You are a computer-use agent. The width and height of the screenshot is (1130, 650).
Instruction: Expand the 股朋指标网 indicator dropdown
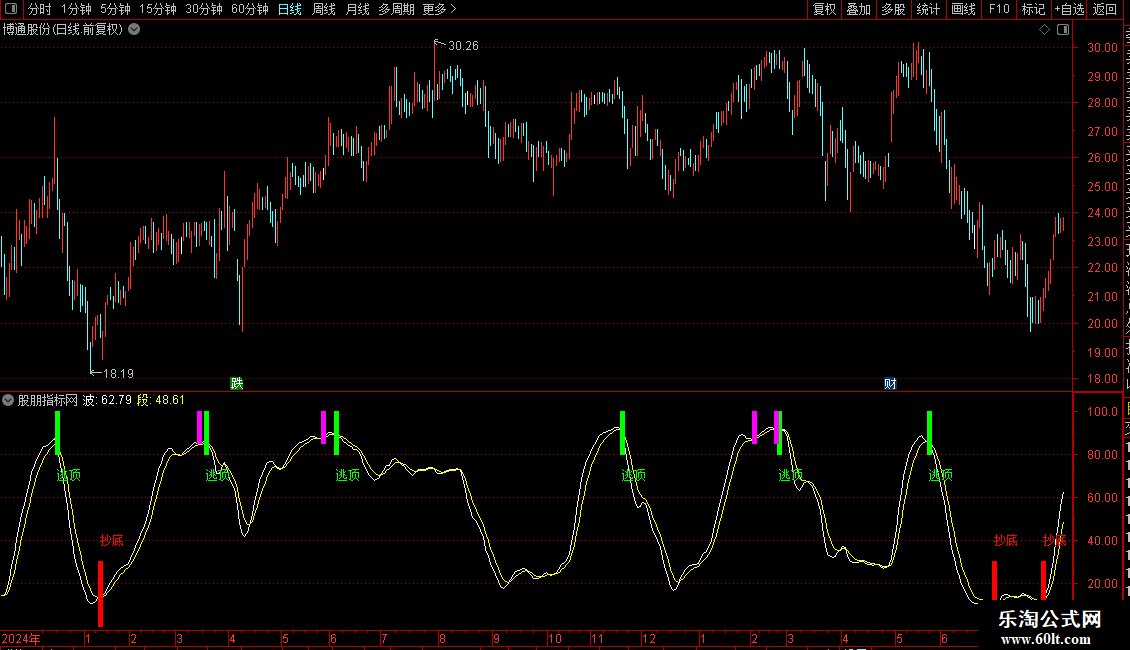click(x=8, y=400)
